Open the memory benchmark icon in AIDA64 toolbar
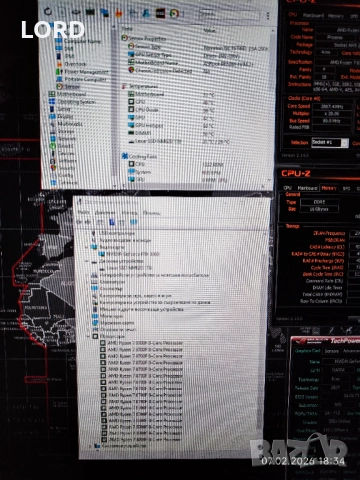The image size is (360, 480). point(90,12)
